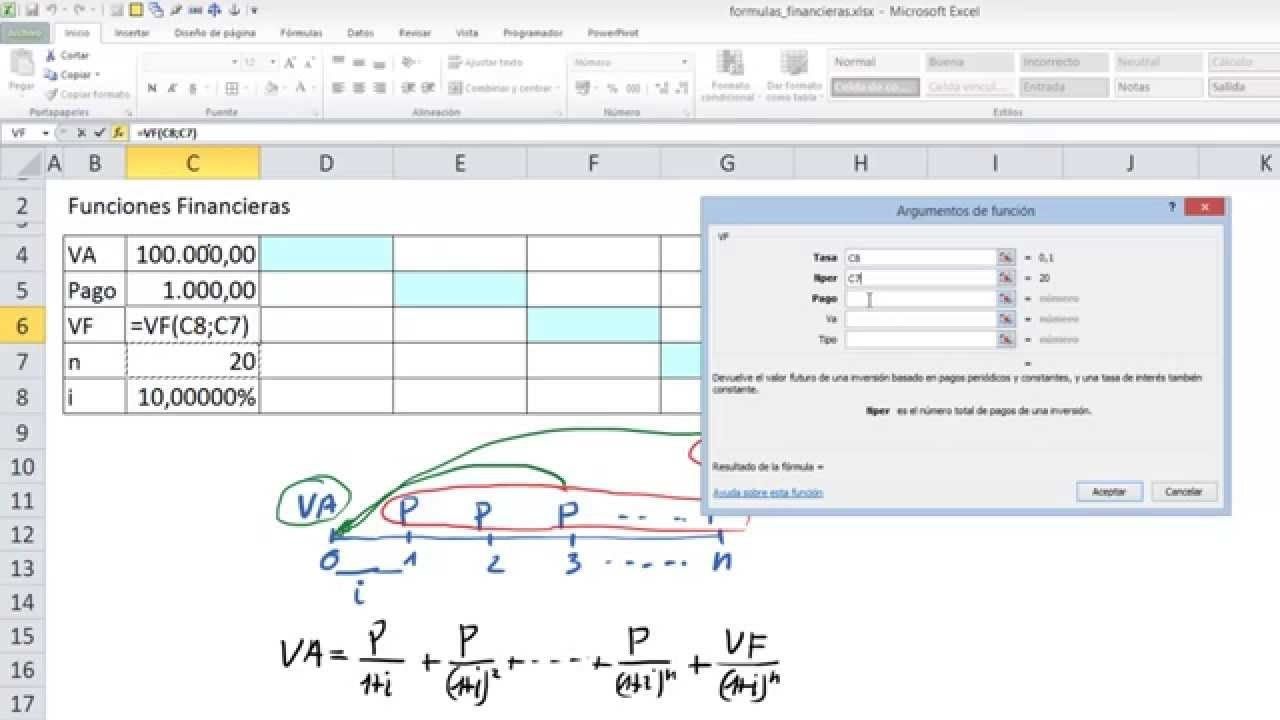Click the increase font size icon
Image resolution: width=1280 pixels, height=720 pixels.
click(290, 62)
